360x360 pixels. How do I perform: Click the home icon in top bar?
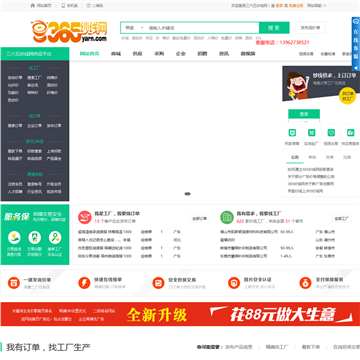[32, 6]
